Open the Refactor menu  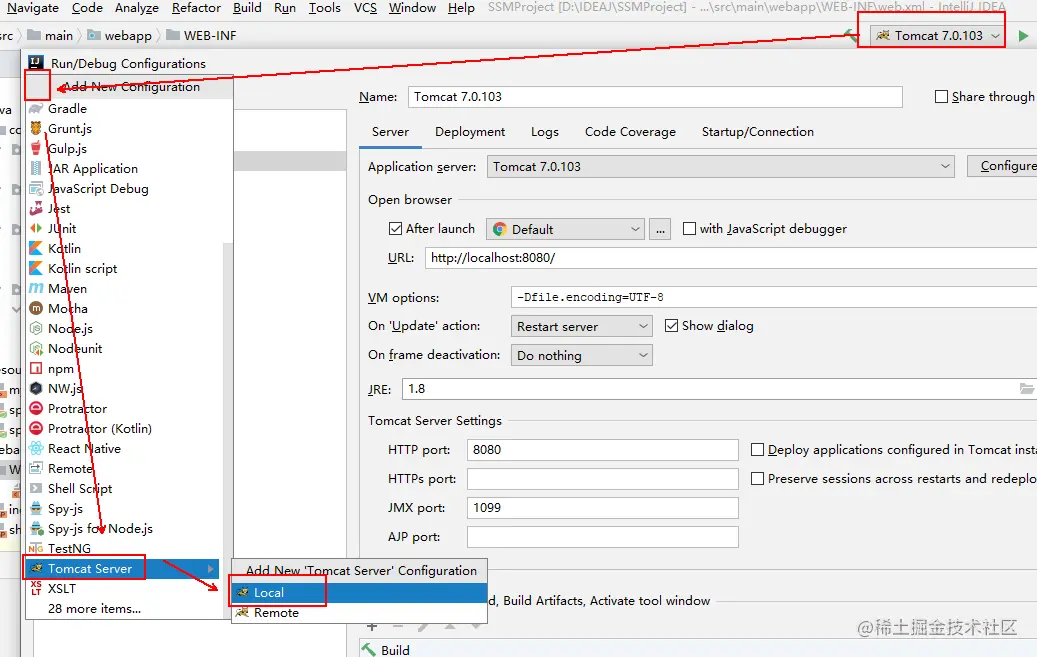tap(196, 8)
